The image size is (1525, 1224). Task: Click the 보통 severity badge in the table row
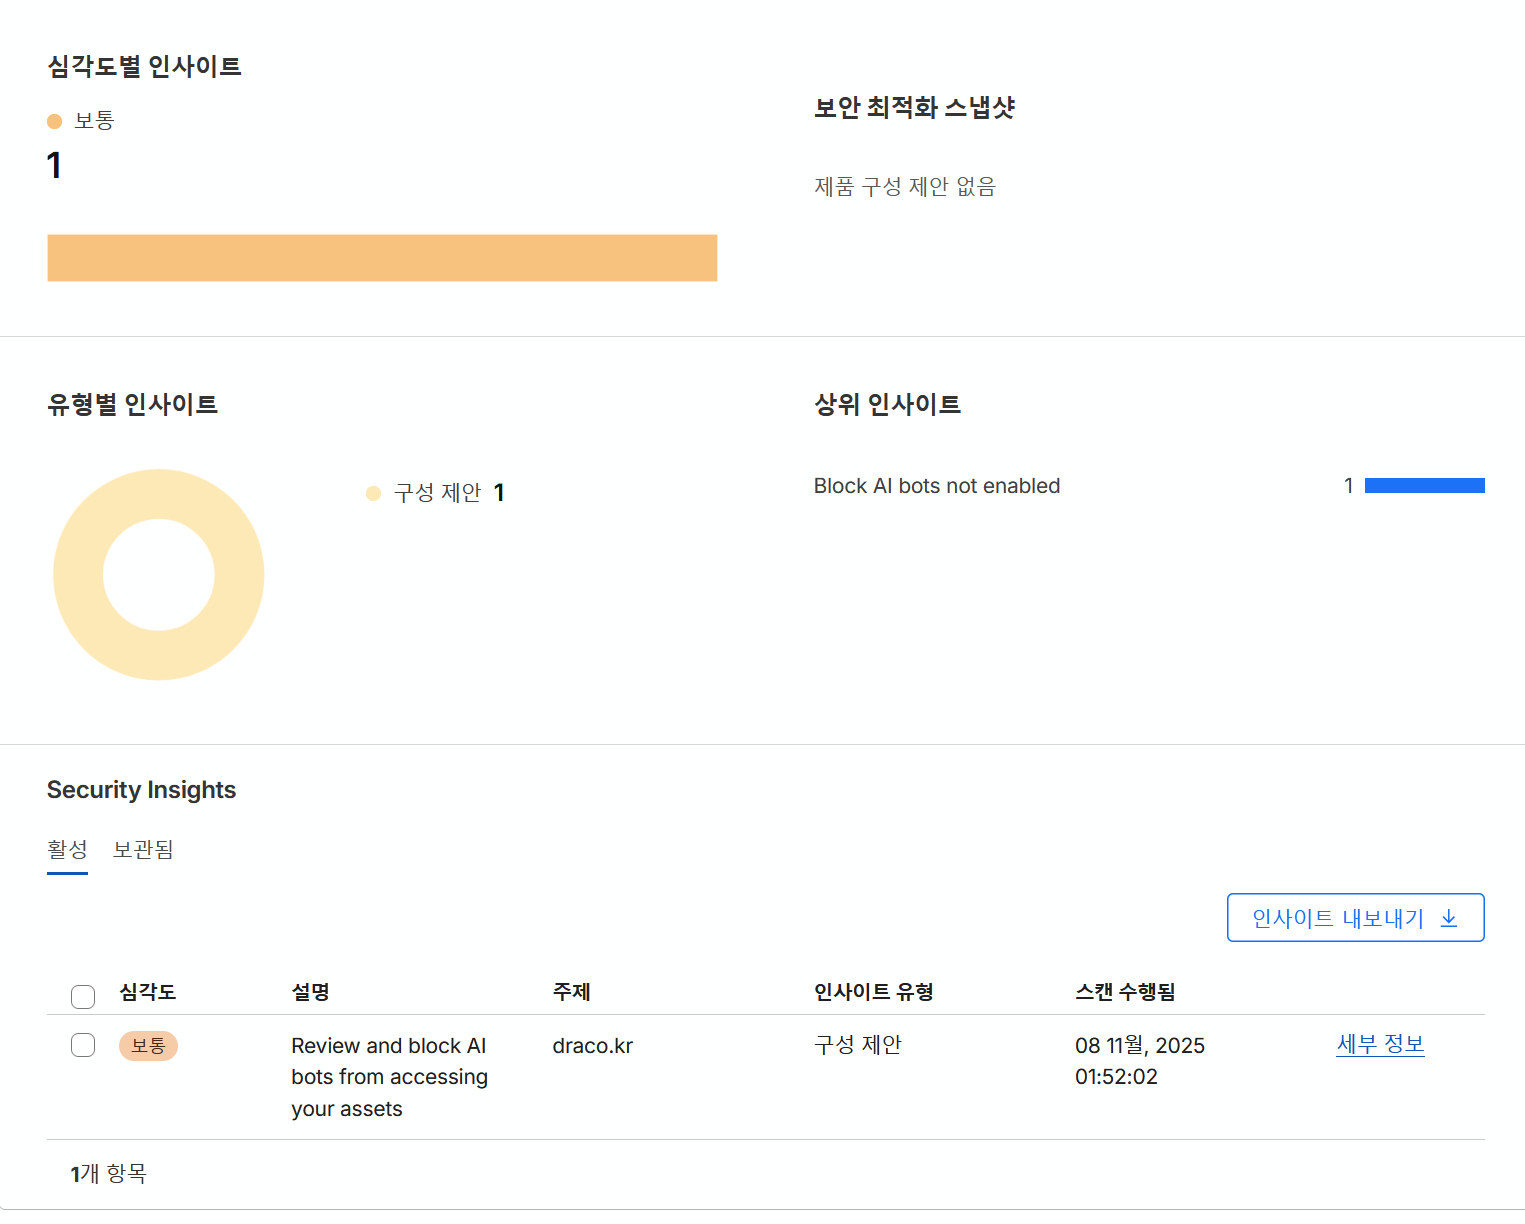coord(148,1046)
